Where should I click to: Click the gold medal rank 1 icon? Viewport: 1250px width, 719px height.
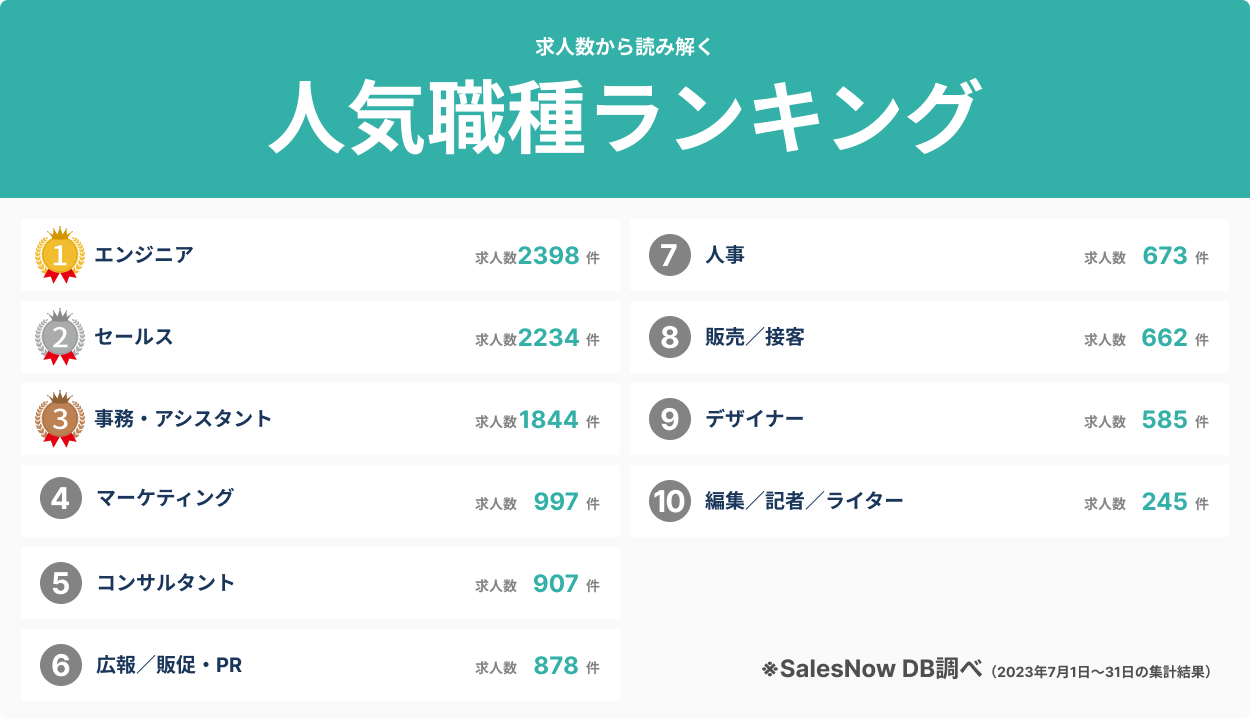click(60, 256)
